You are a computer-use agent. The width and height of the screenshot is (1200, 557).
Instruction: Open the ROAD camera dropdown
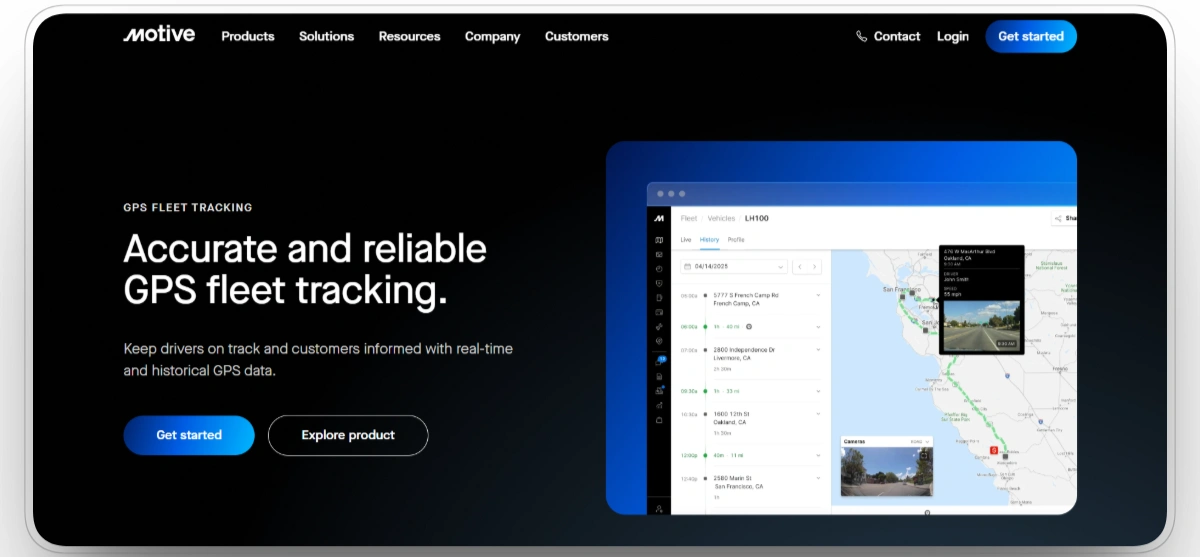tap(920, 441)
